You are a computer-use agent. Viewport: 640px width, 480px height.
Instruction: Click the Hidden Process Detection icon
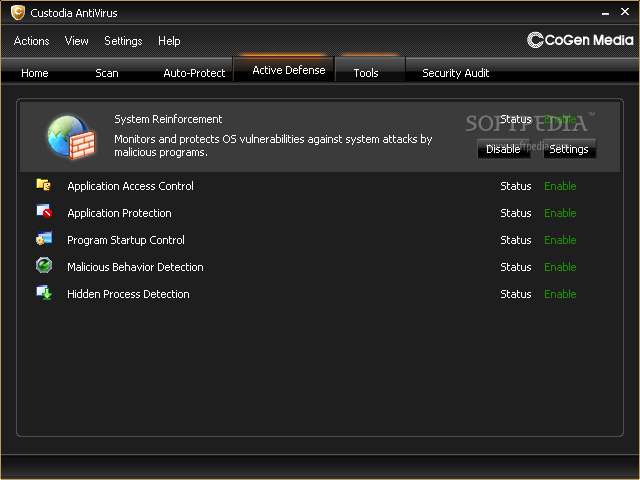coord(44,294)
